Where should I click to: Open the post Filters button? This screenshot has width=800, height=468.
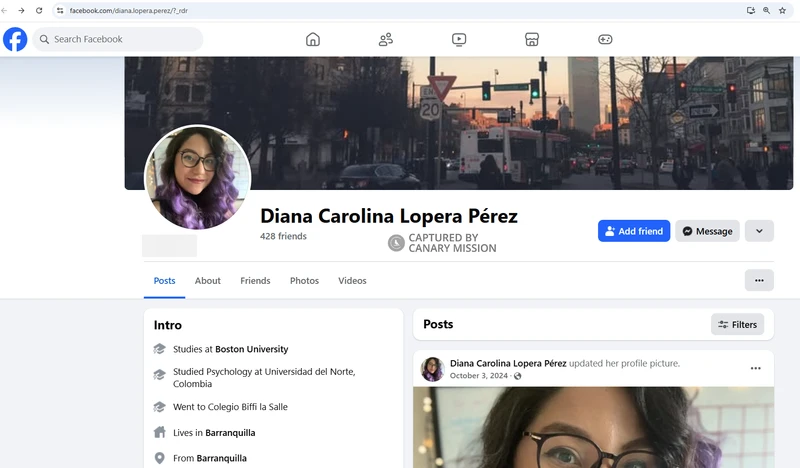point(737,325)
